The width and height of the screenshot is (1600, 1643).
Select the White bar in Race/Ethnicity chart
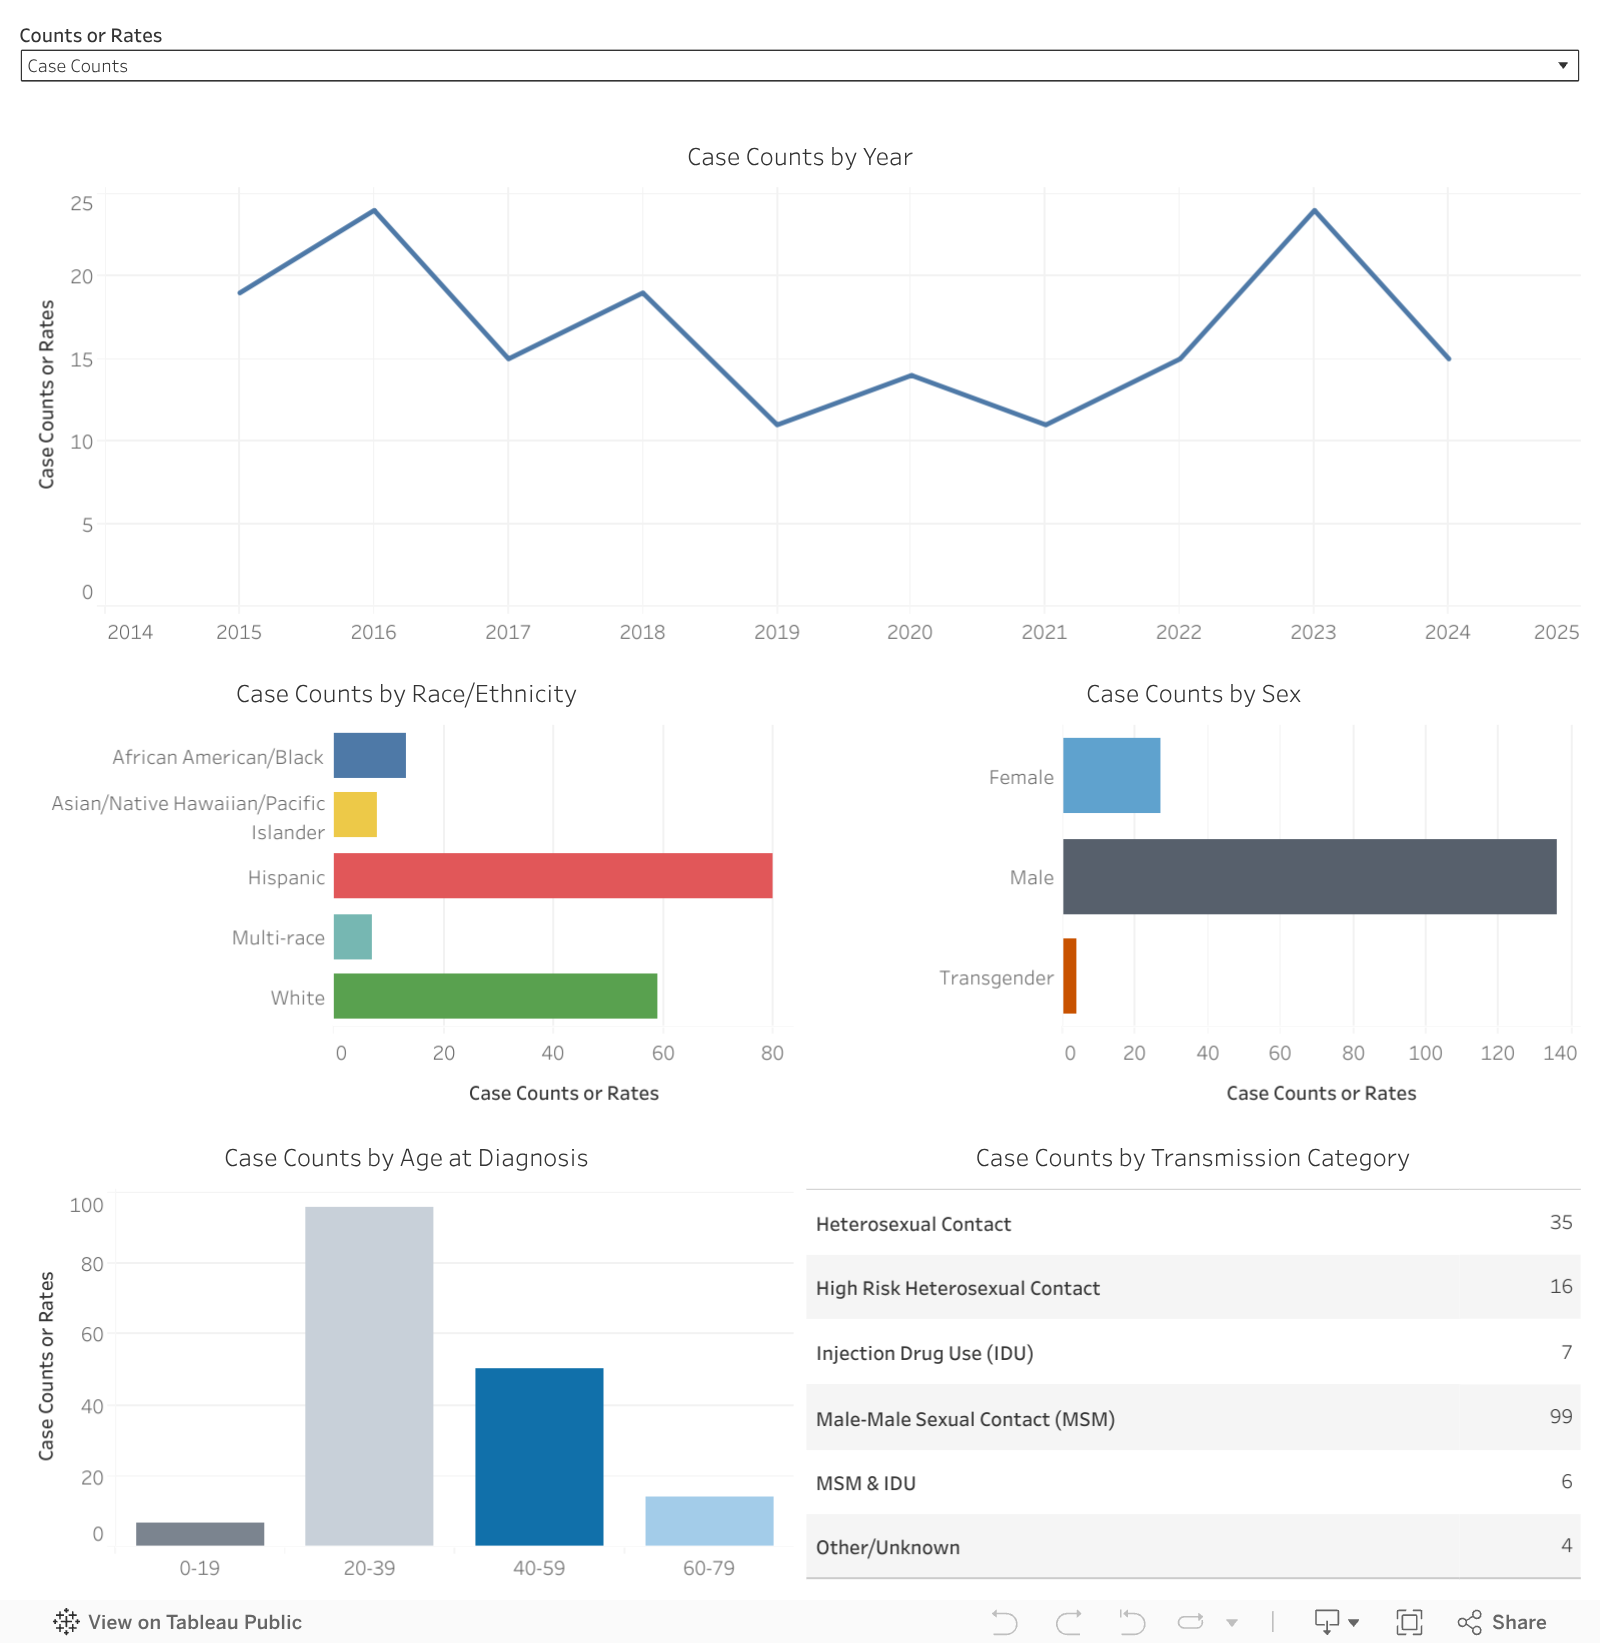pos(495,997)
